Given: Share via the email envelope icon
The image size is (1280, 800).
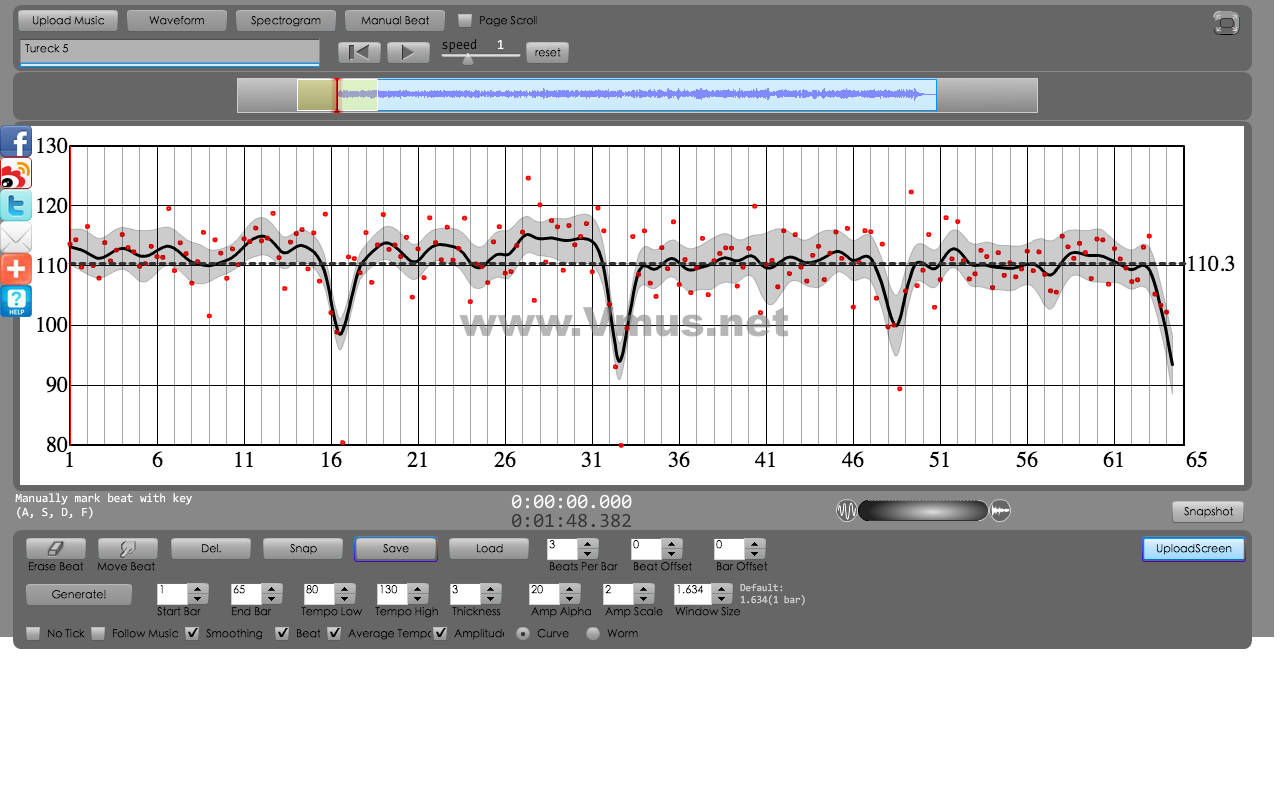Looking at the screenshot, I should click(16, 238).
